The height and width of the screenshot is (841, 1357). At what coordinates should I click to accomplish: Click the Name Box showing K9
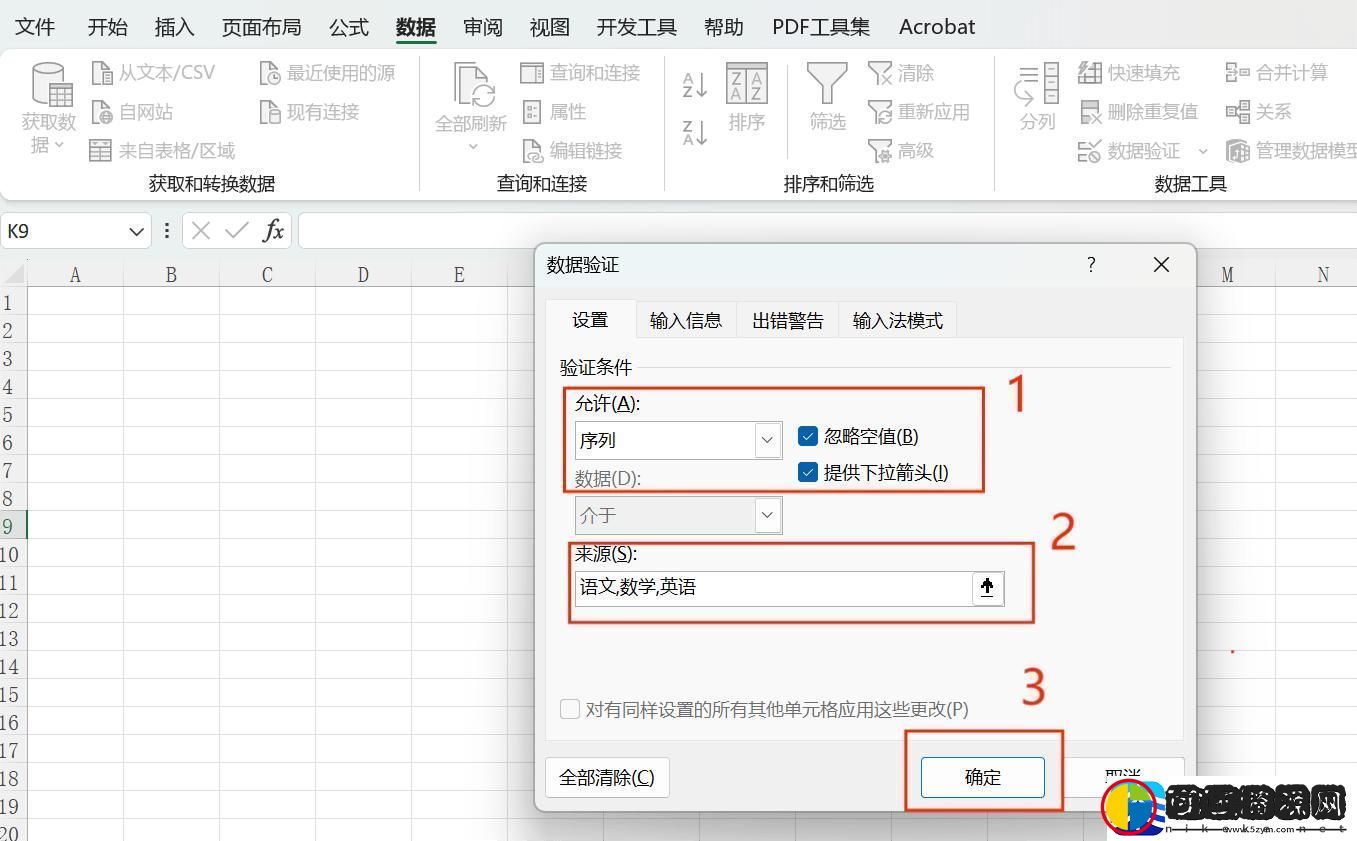64,231
